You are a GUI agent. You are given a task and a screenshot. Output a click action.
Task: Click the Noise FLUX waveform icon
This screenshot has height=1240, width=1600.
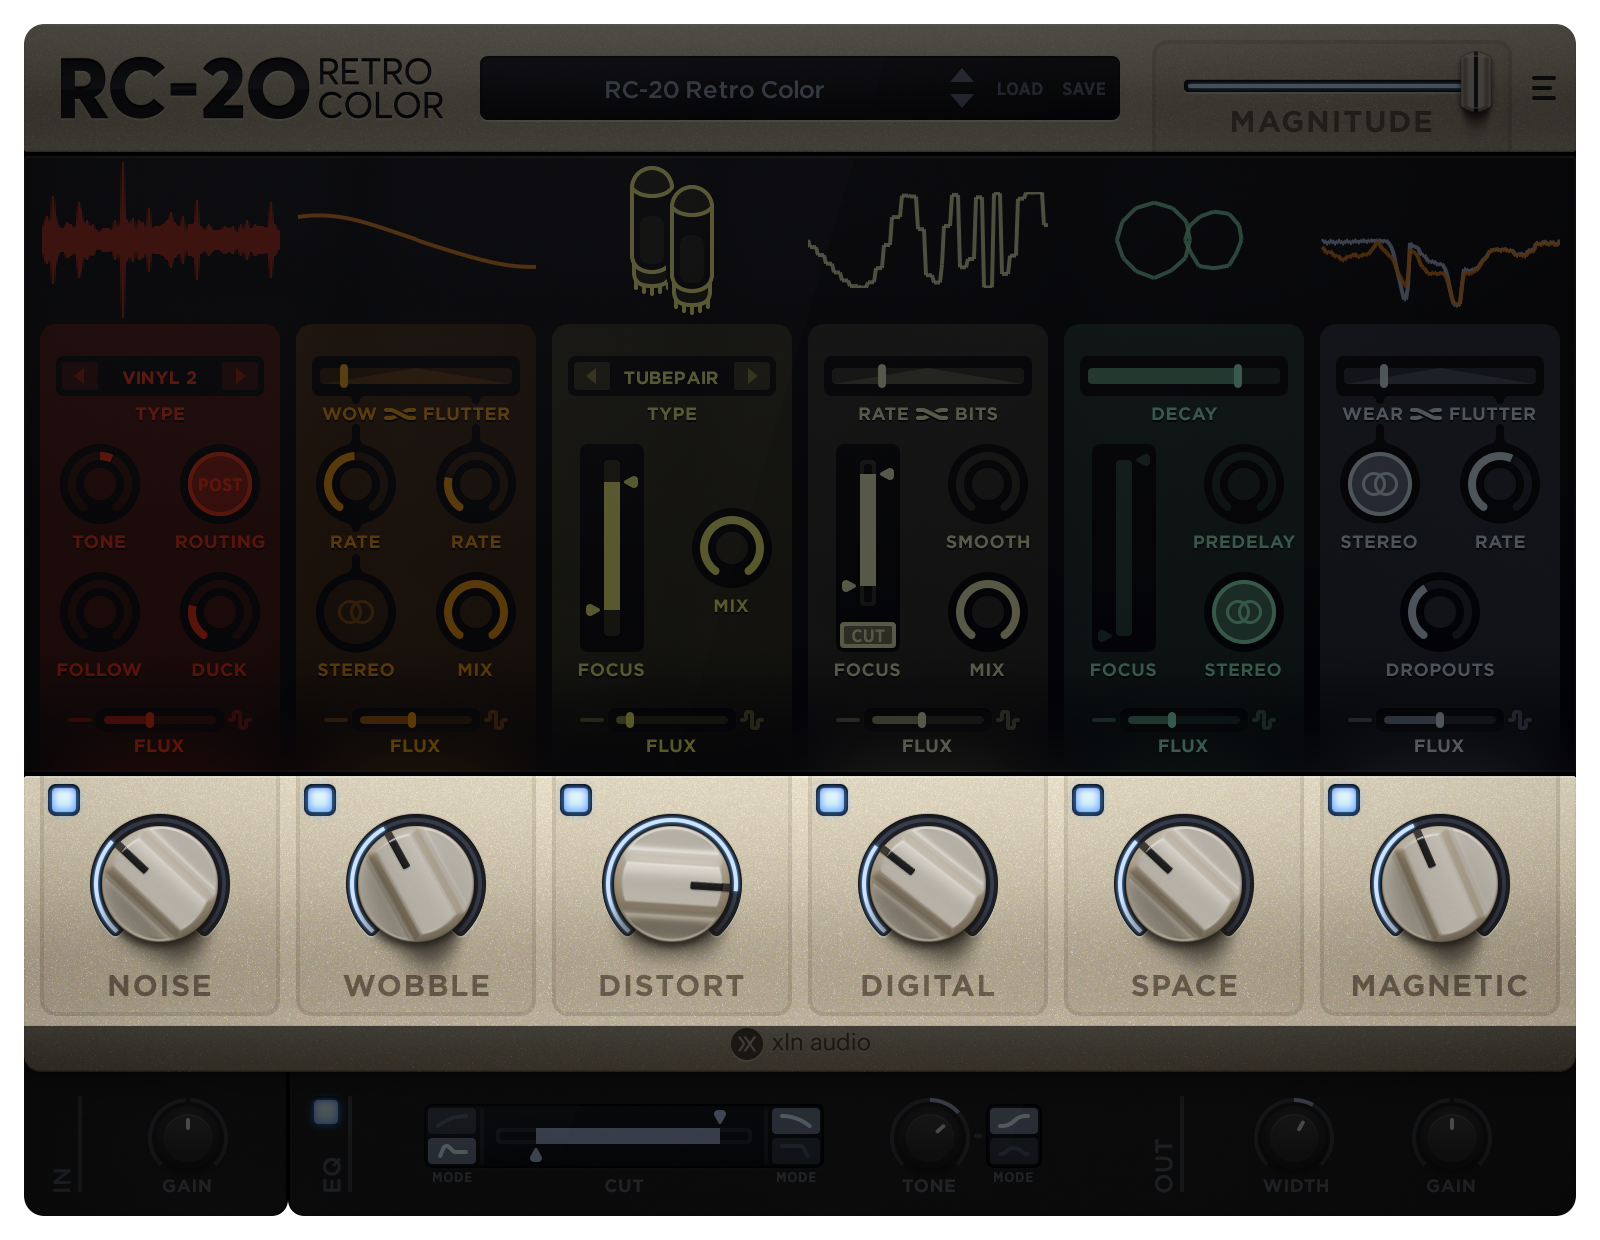pyautogui.click(x=241, y=720)
